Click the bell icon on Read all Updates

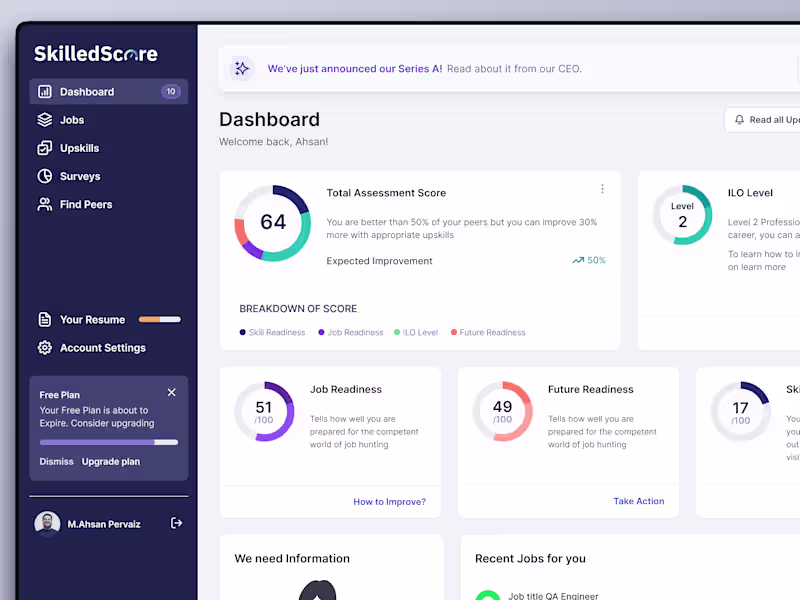740,119
